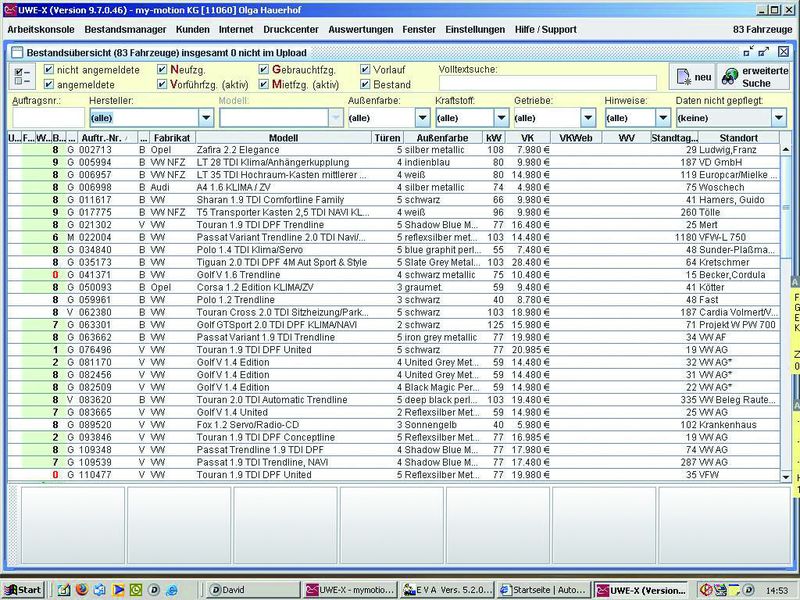Click into the Volltextsuche input field

point(547,83)
